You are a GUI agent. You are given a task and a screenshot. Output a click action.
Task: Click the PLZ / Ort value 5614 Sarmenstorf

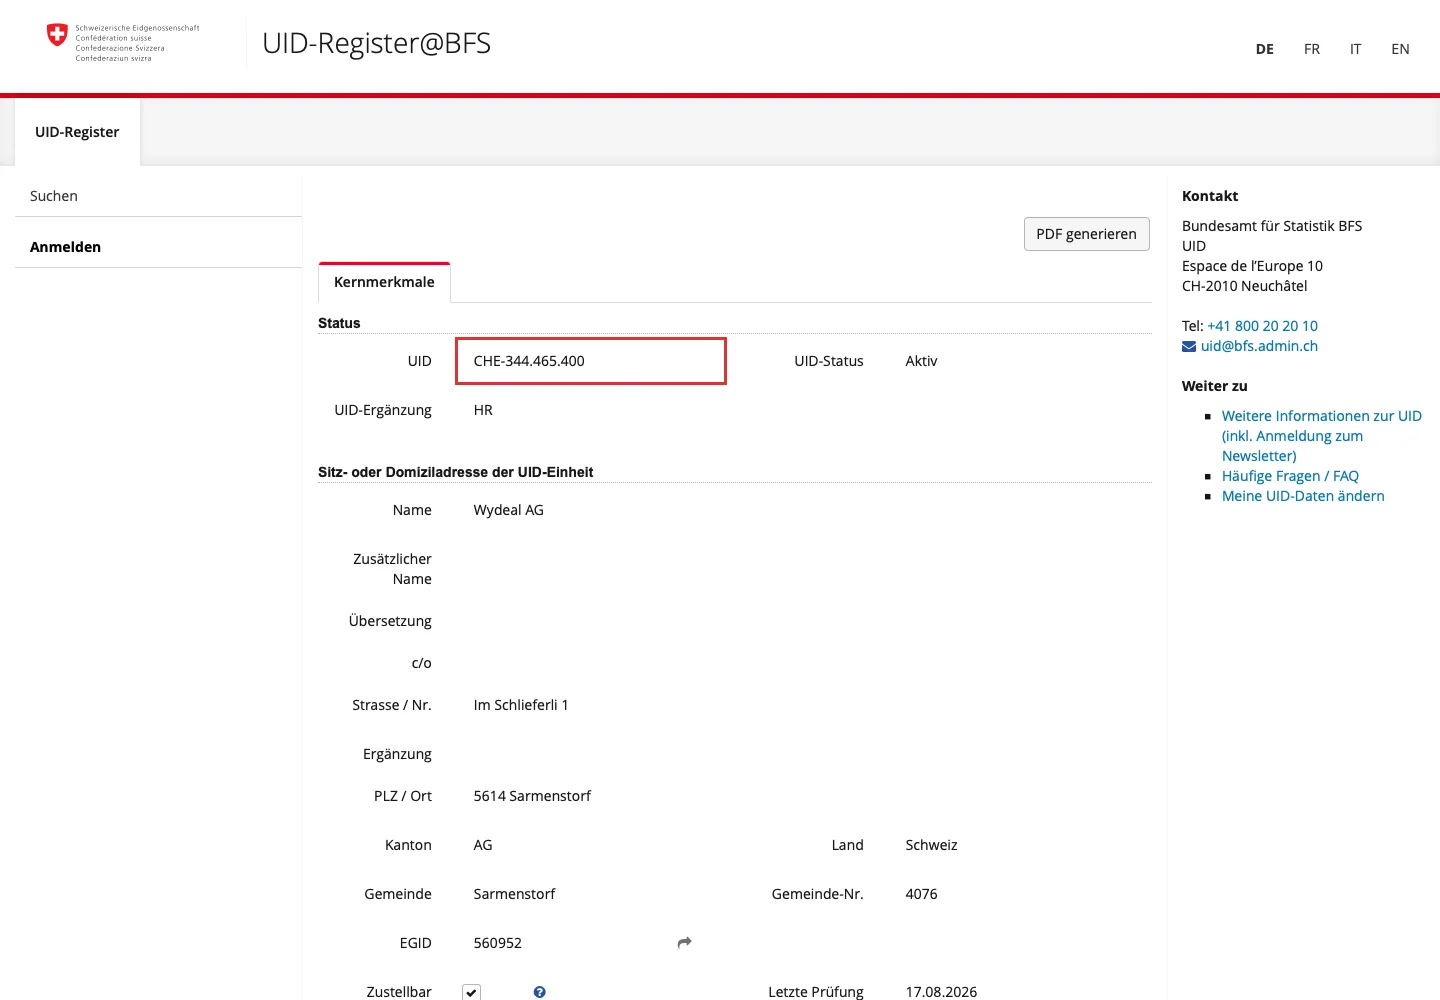click(x=532, y=796)
